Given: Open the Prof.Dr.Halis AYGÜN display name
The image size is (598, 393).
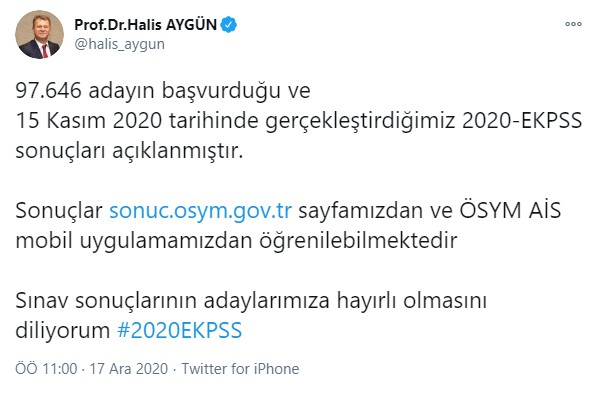Looking at the screenshot, I should coord(145,25).
